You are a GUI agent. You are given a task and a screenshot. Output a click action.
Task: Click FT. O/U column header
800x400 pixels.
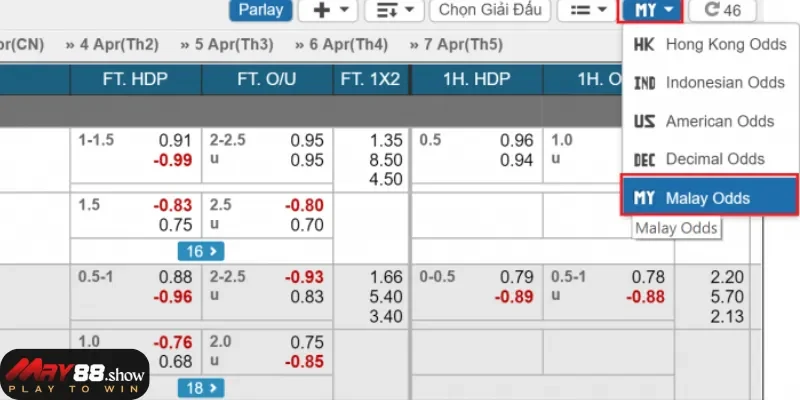coord(267,79)
